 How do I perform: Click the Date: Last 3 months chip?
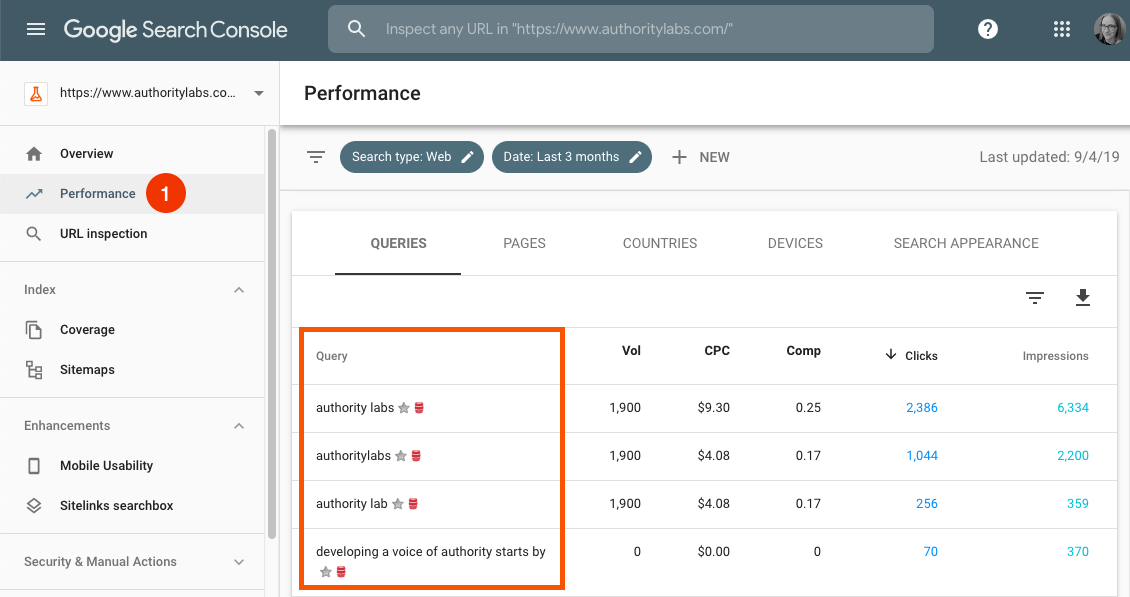tap(571, 157)
